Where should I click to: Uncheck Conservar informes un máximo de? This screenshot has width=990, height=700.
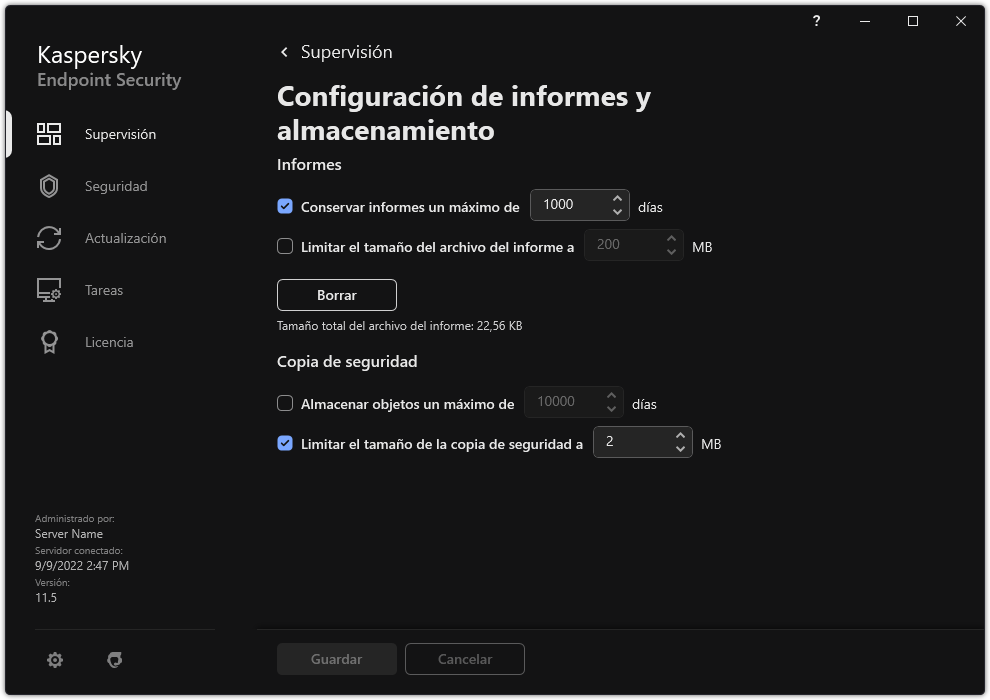coord(284,206)
